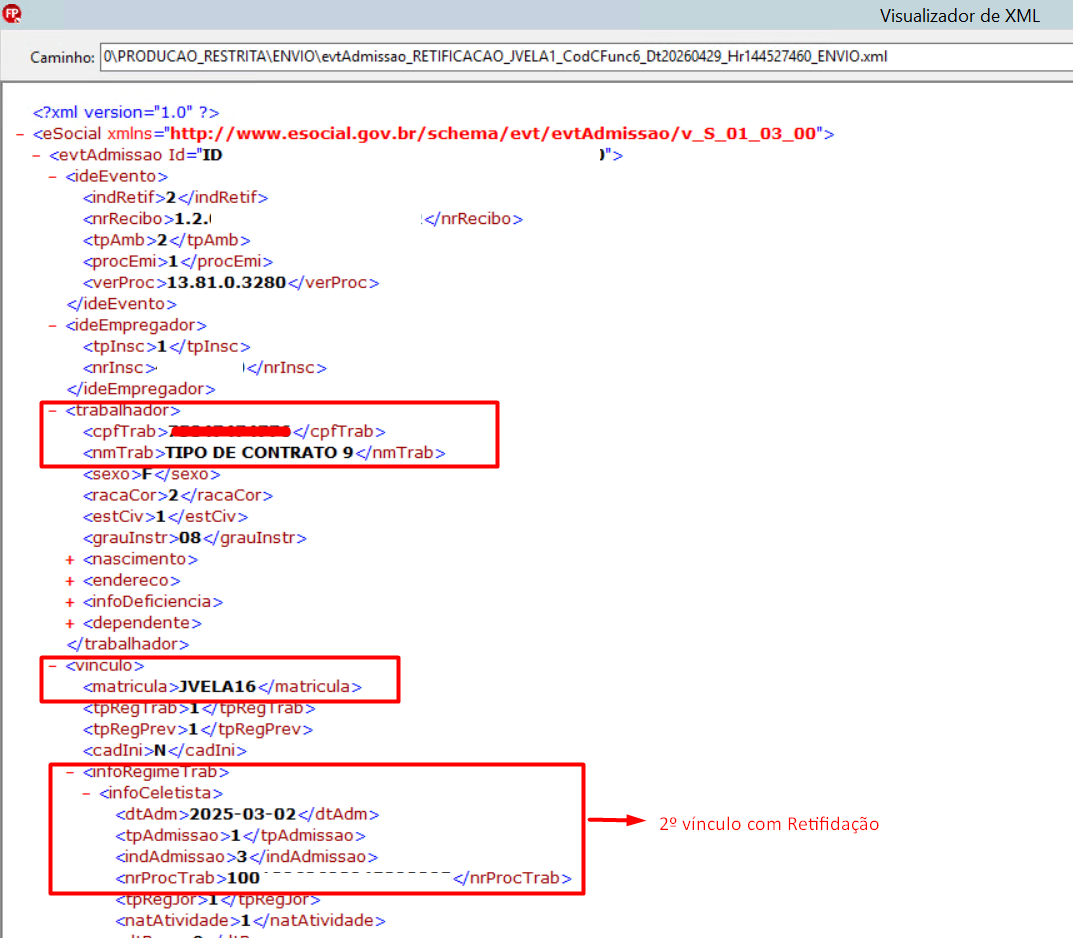Select the tpRegTrab line
Screen dimensions: 1073x938
point(199,708)
